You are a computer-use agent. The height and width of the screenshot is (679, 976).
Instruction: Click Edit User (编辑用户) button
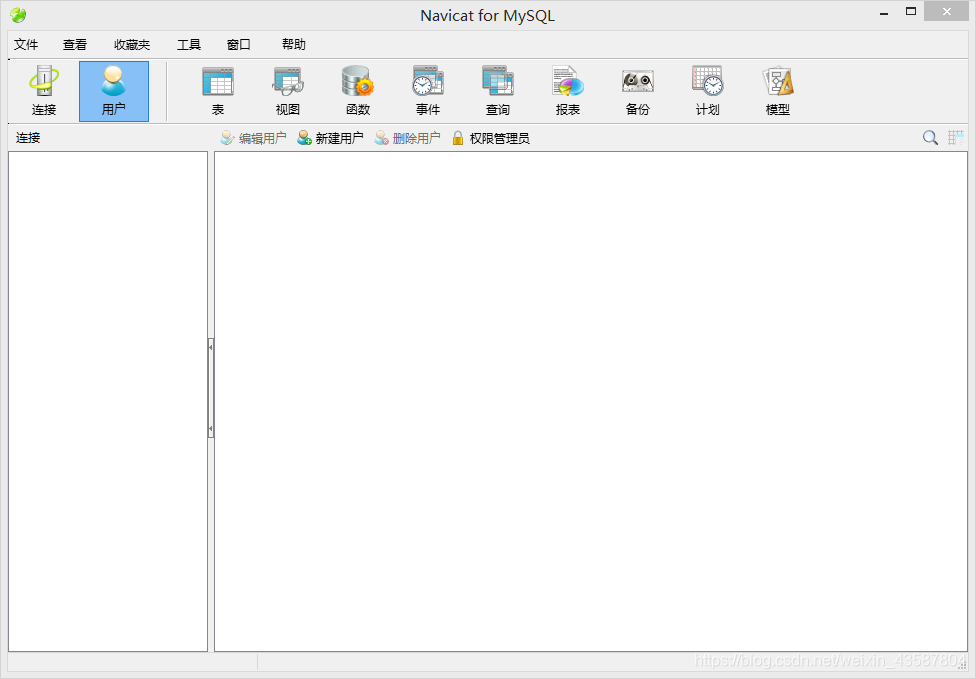253,138
